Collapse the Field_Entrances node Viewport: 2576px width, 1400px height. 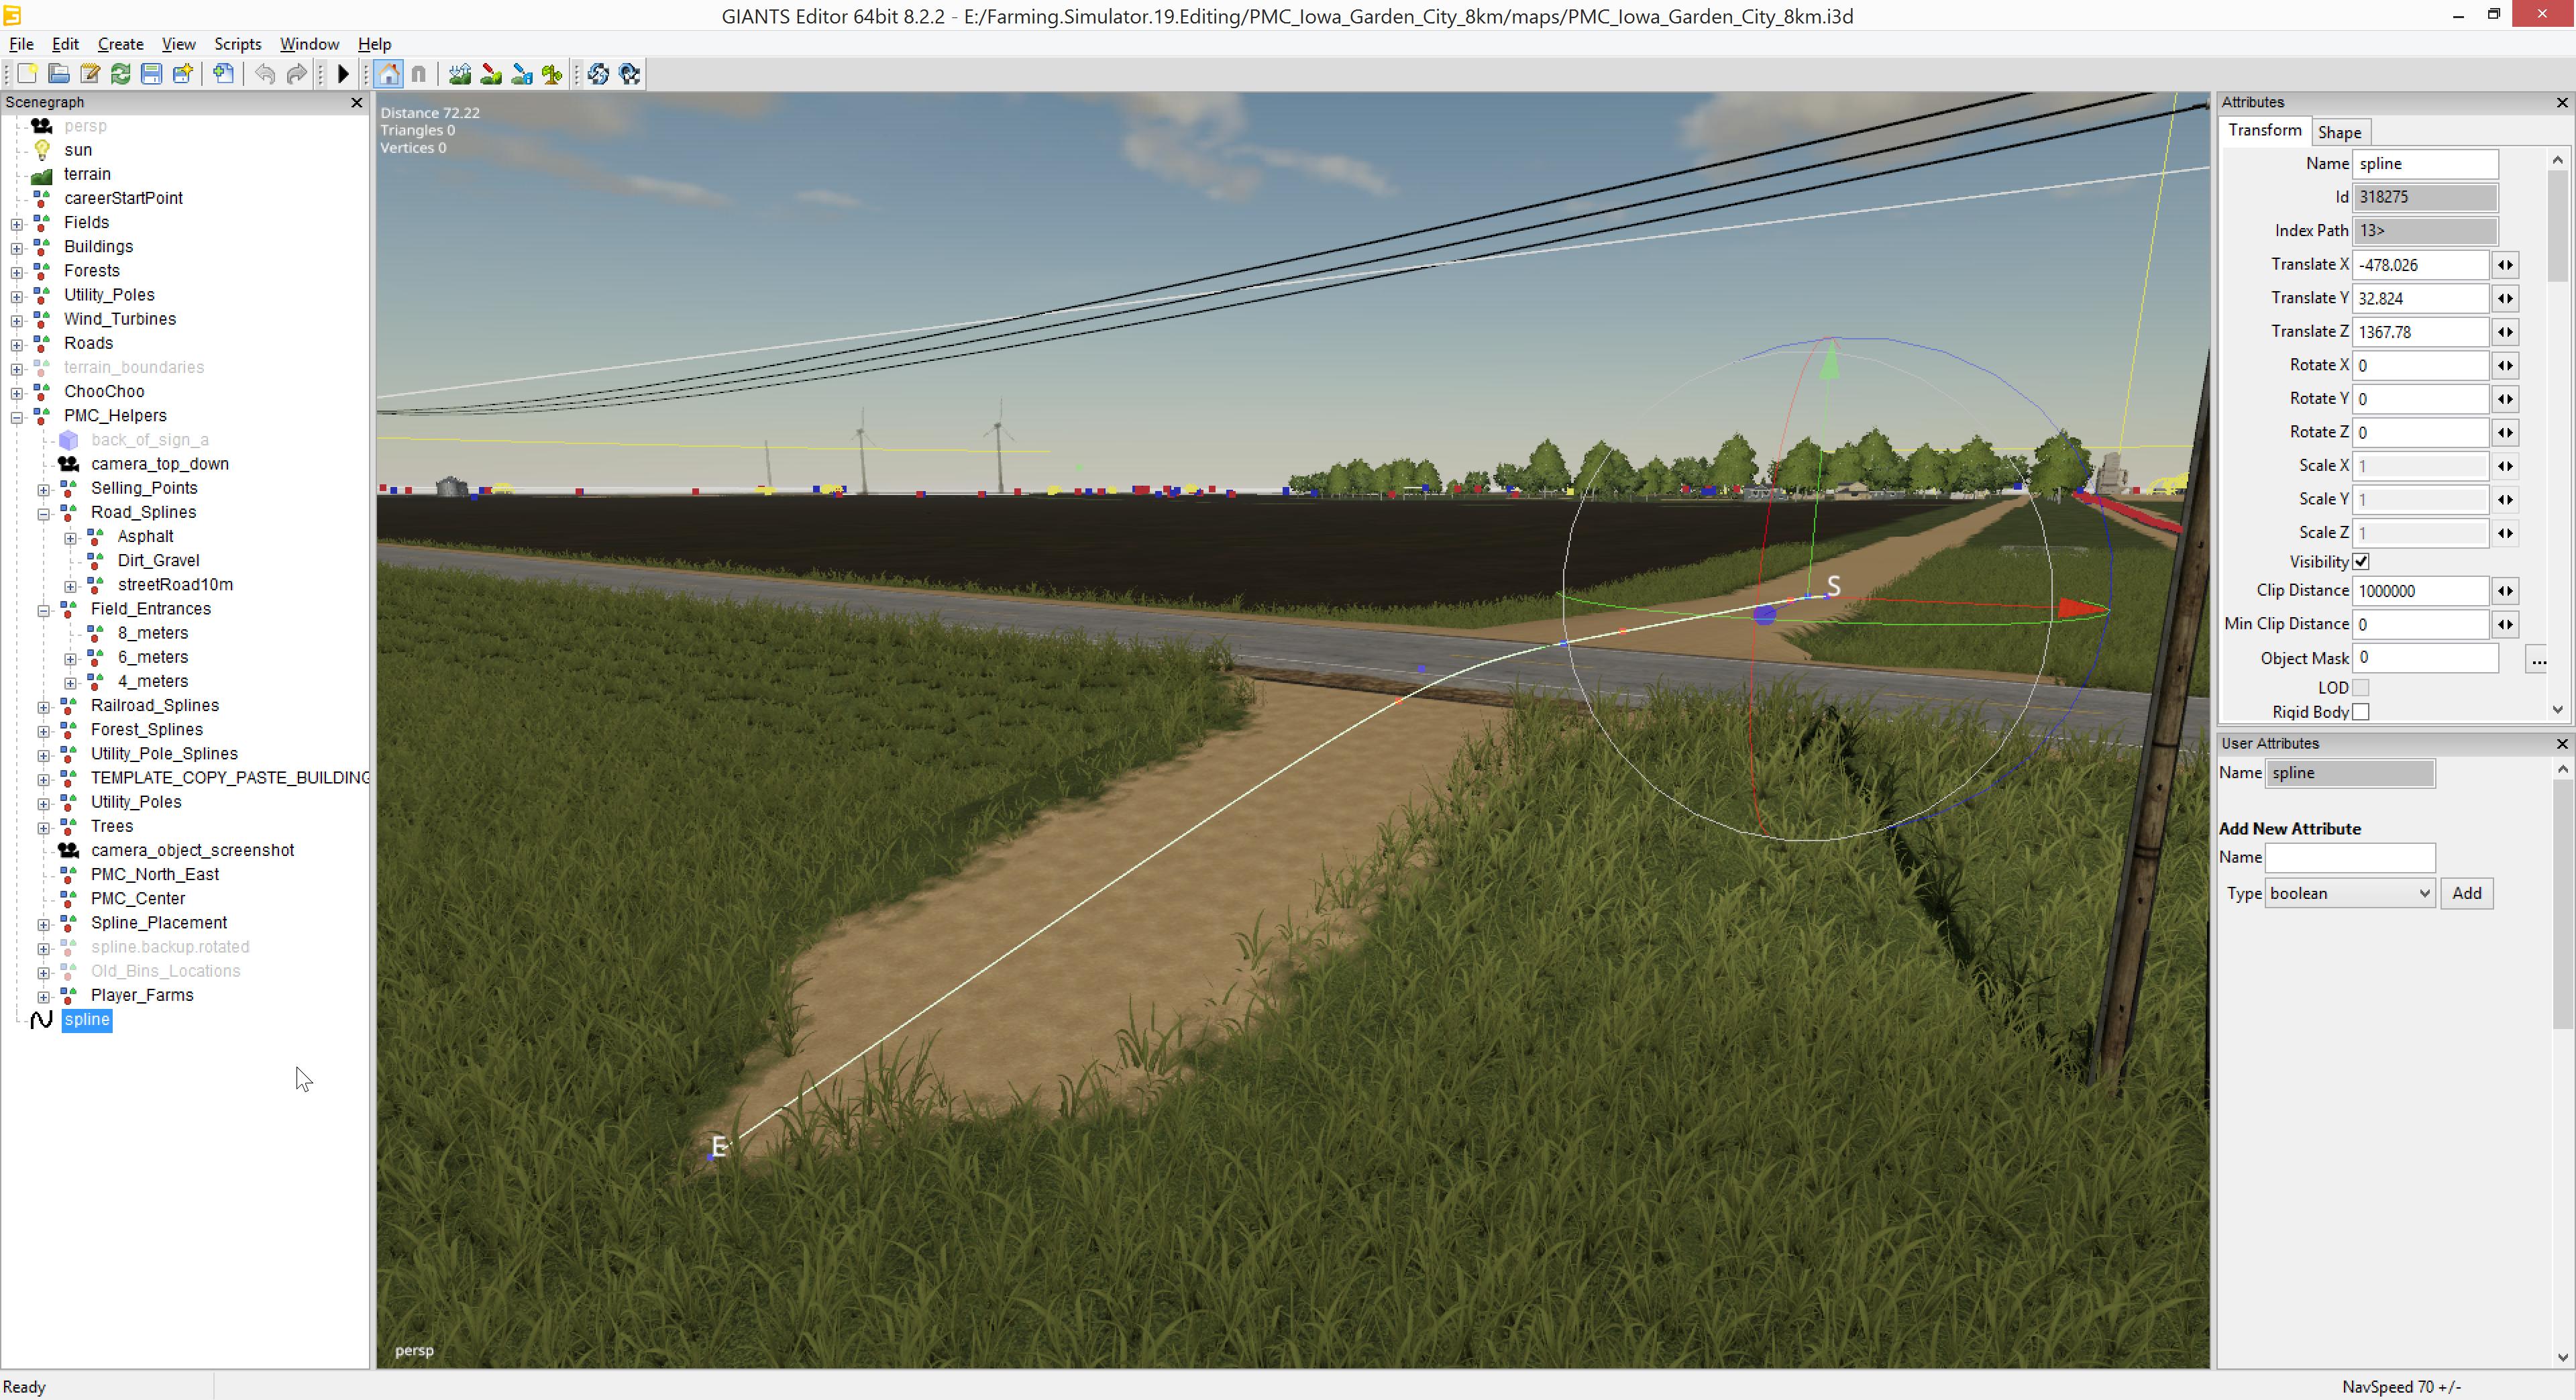44,610
